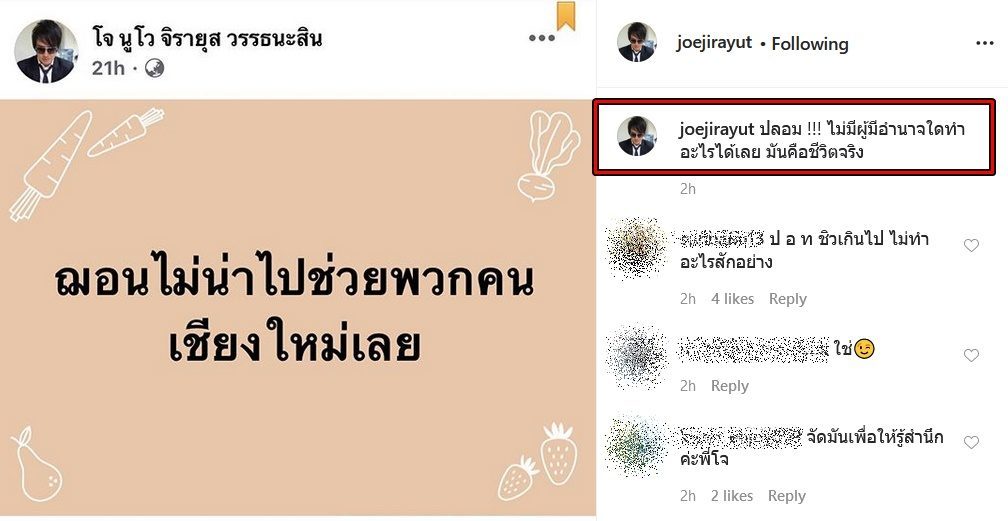Click joejirayut avatar beside the highlighted caption

tap(636, 136)
